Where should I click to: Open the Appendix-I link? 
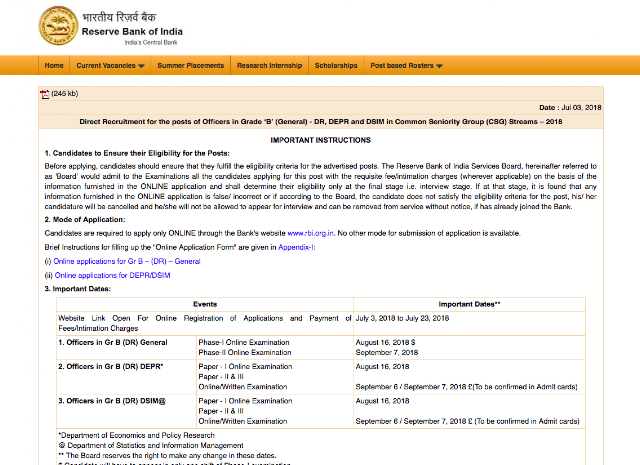pyautogui.click(x=296, y=247)
